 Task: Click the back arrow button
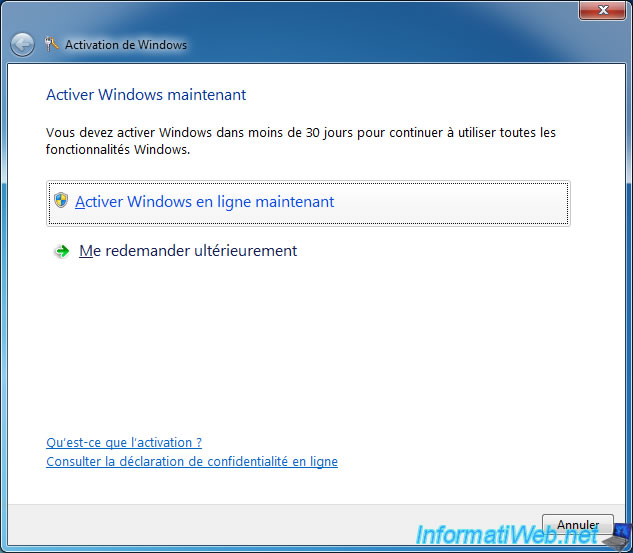(x=22, y=44)
